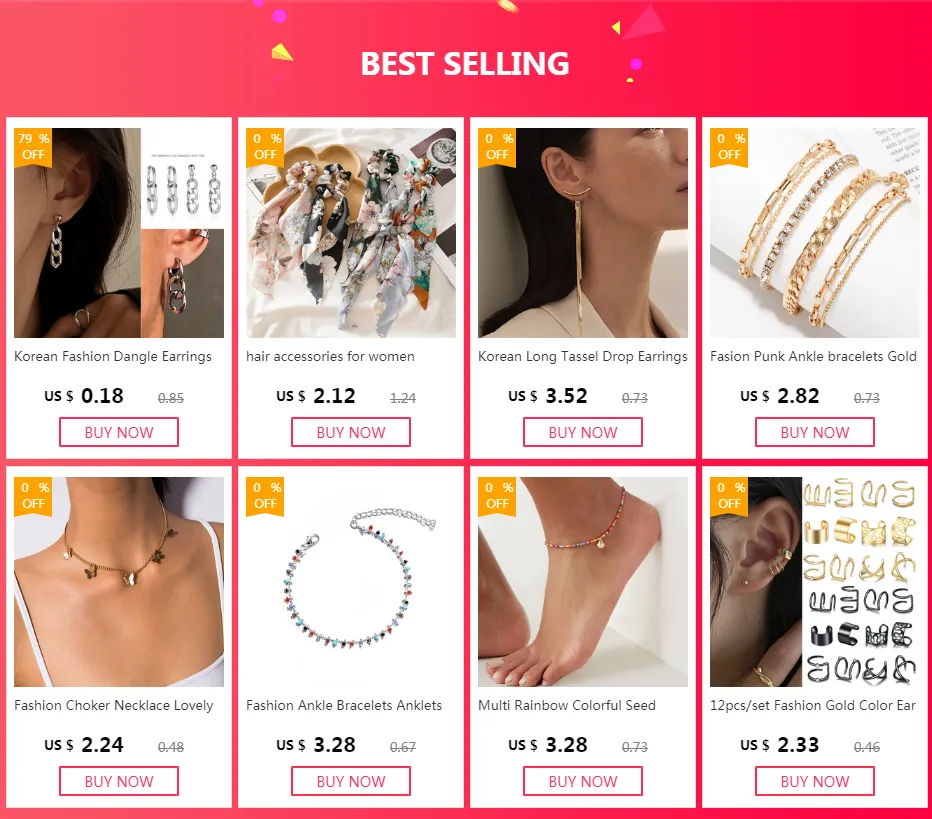Viewport: 932px width, 819px height.
Task: Click BUY NOW for hair accessories for women
Action: point(351,432)
